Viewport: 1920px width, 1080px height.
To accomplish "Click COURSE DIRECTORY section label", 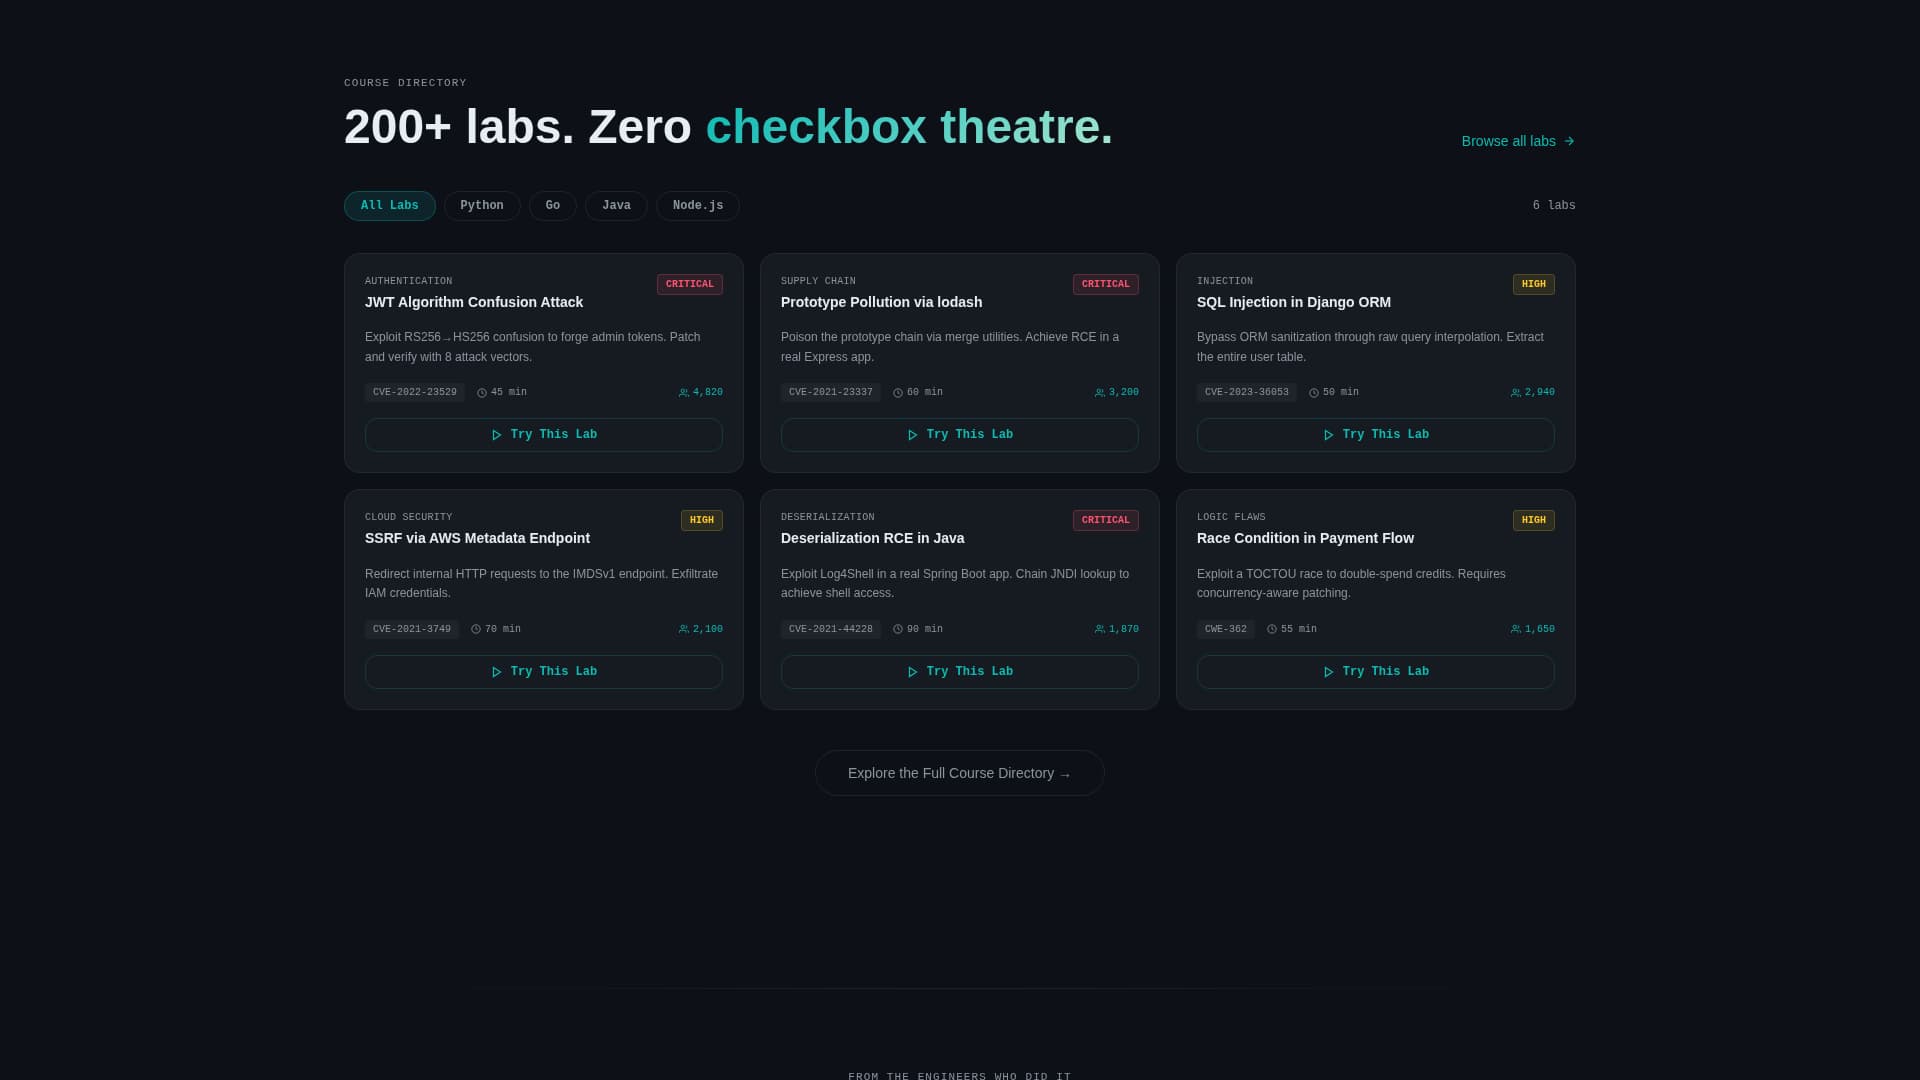I will click(405, 83).
